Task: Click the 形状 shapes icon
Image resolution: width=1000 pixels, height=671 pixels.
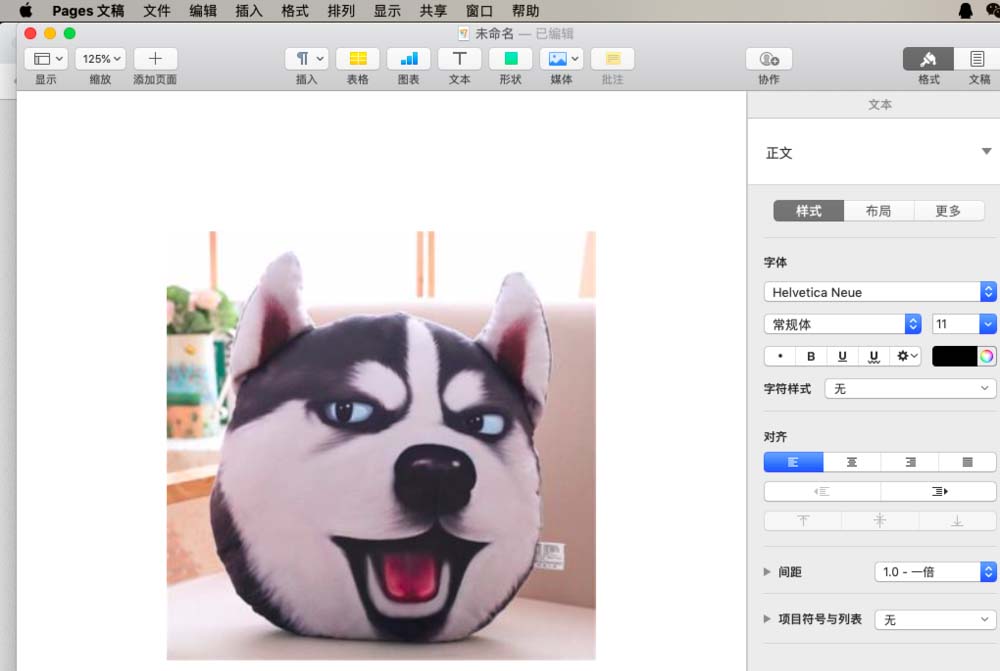Action: pos(510,60)
